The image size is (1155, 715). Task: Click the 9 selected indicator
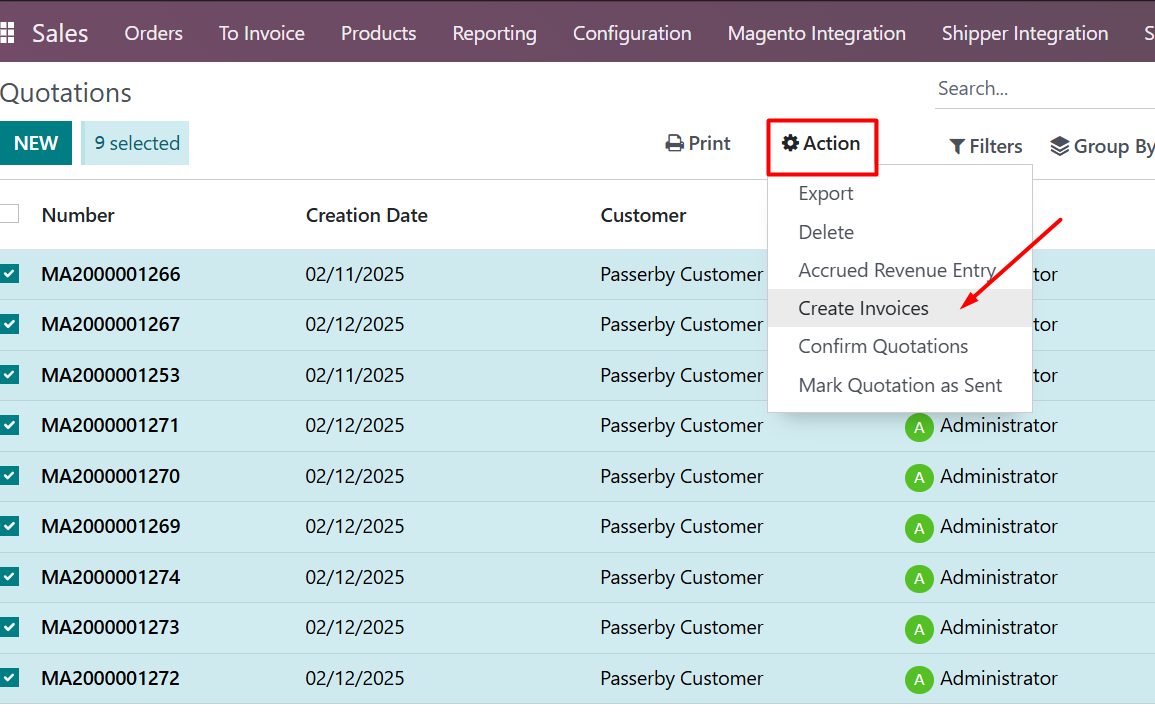136,143
